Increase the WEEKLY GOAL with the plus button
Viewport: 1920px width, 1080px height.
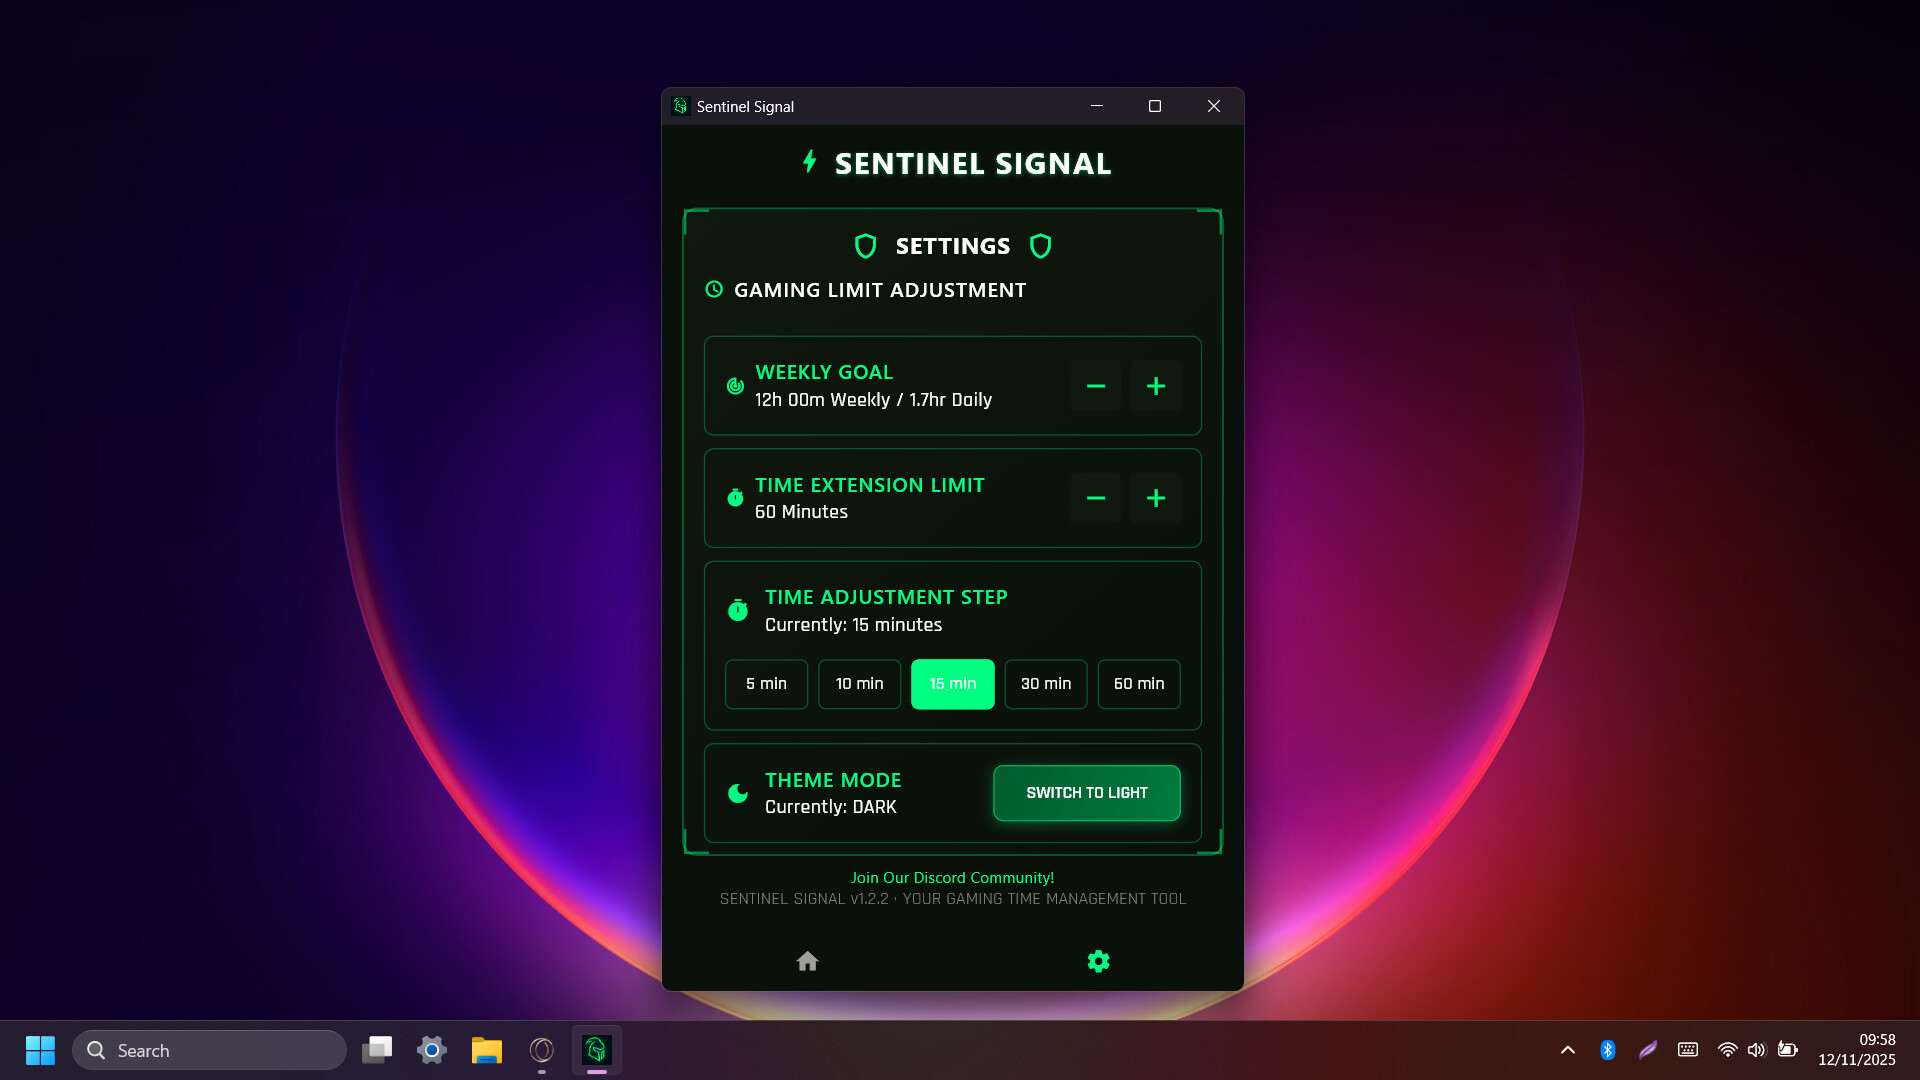[x=1155, y=386]
